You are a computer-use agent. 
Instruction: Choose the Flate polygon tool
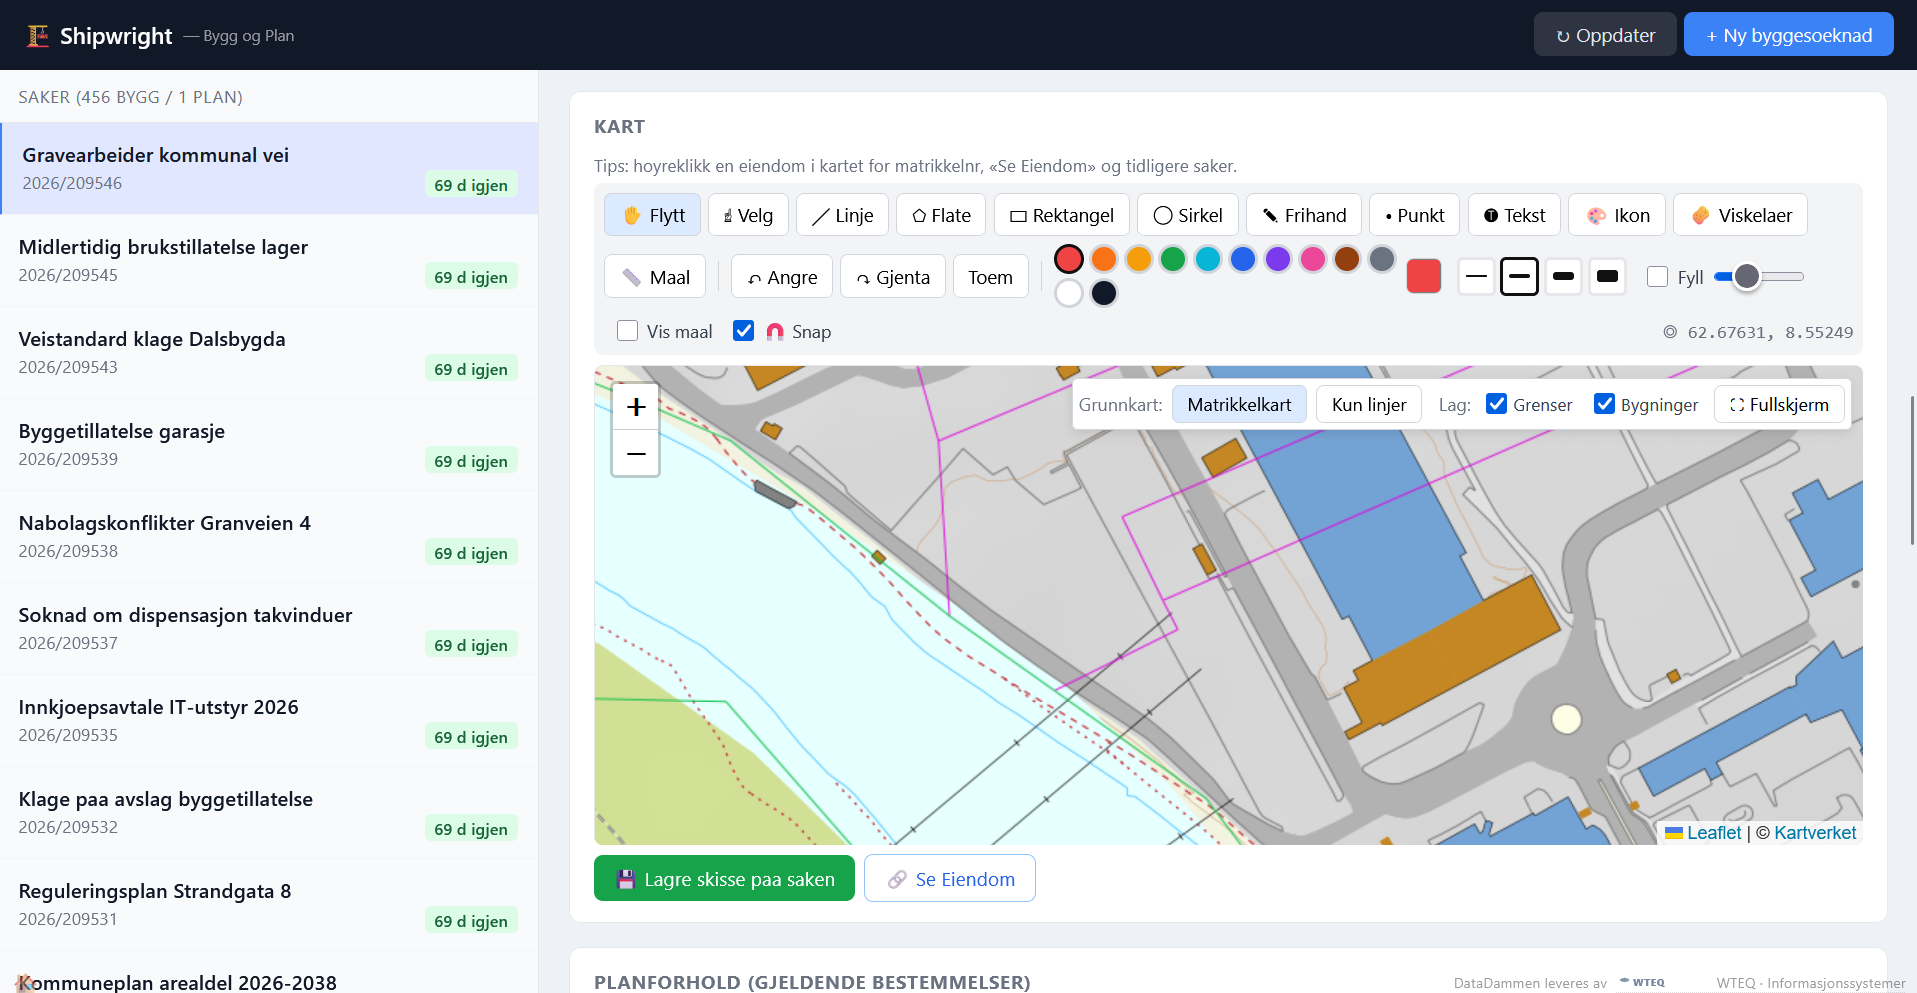941,215
